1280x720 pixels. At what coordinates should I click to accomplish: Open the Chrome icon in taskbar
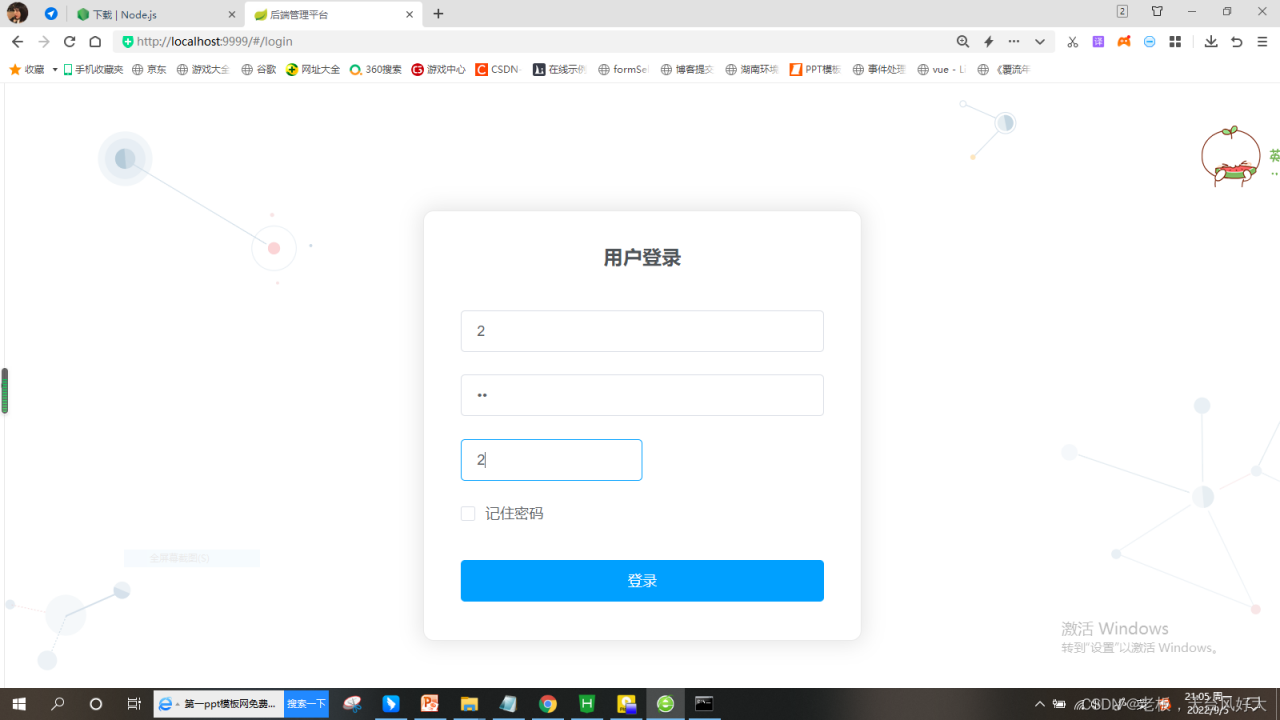point(548,704)
